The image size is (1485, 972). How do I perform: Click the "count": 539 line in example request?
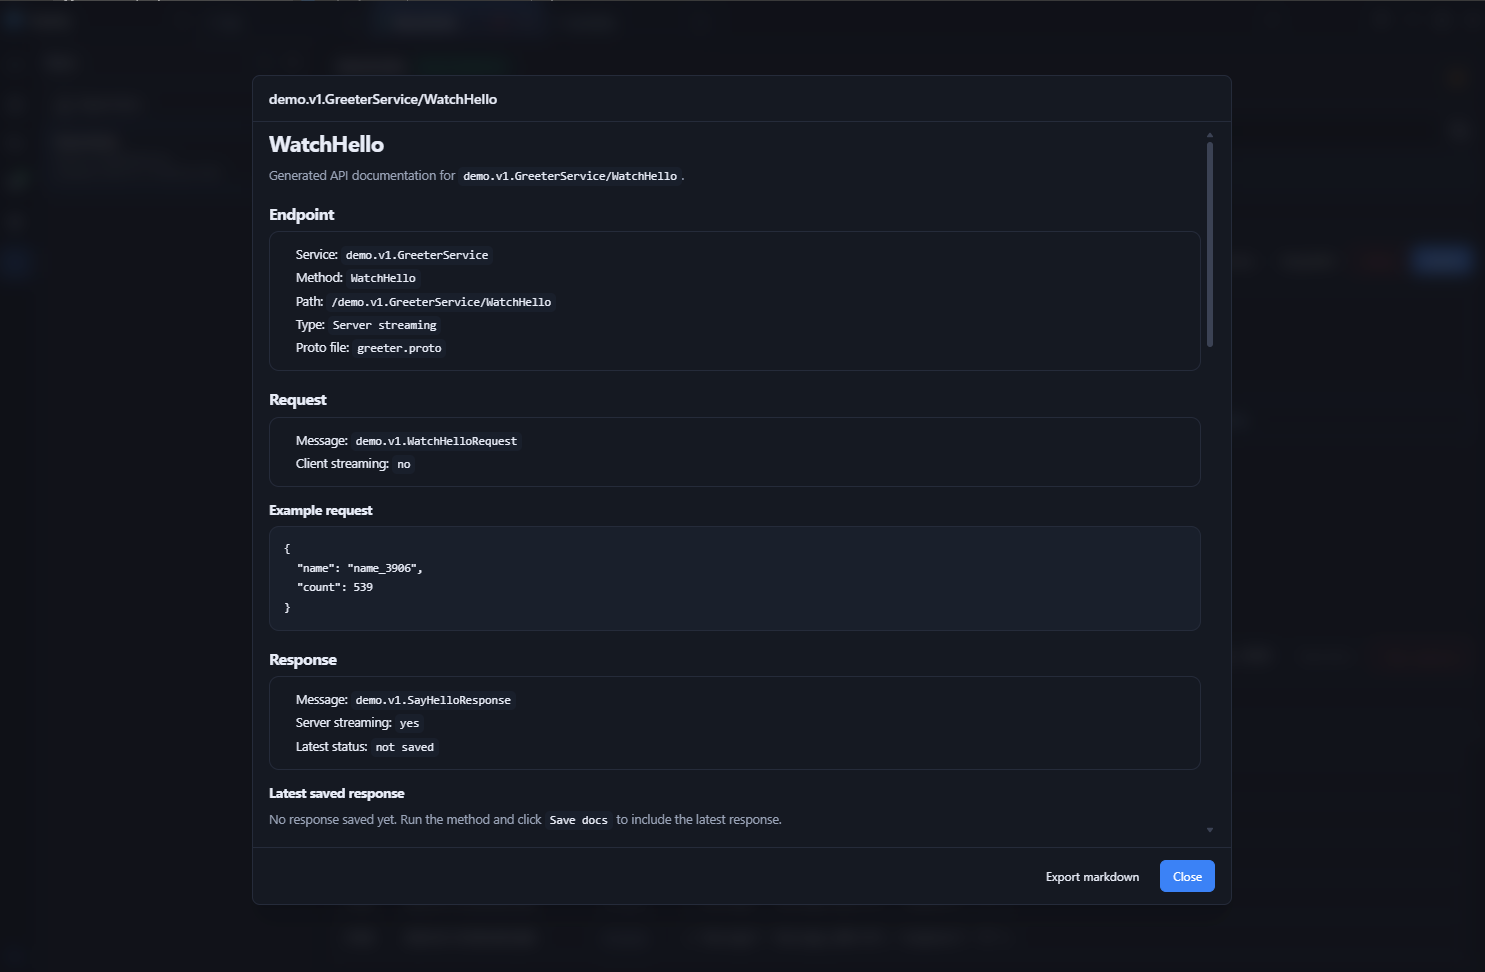coord(335,587)
